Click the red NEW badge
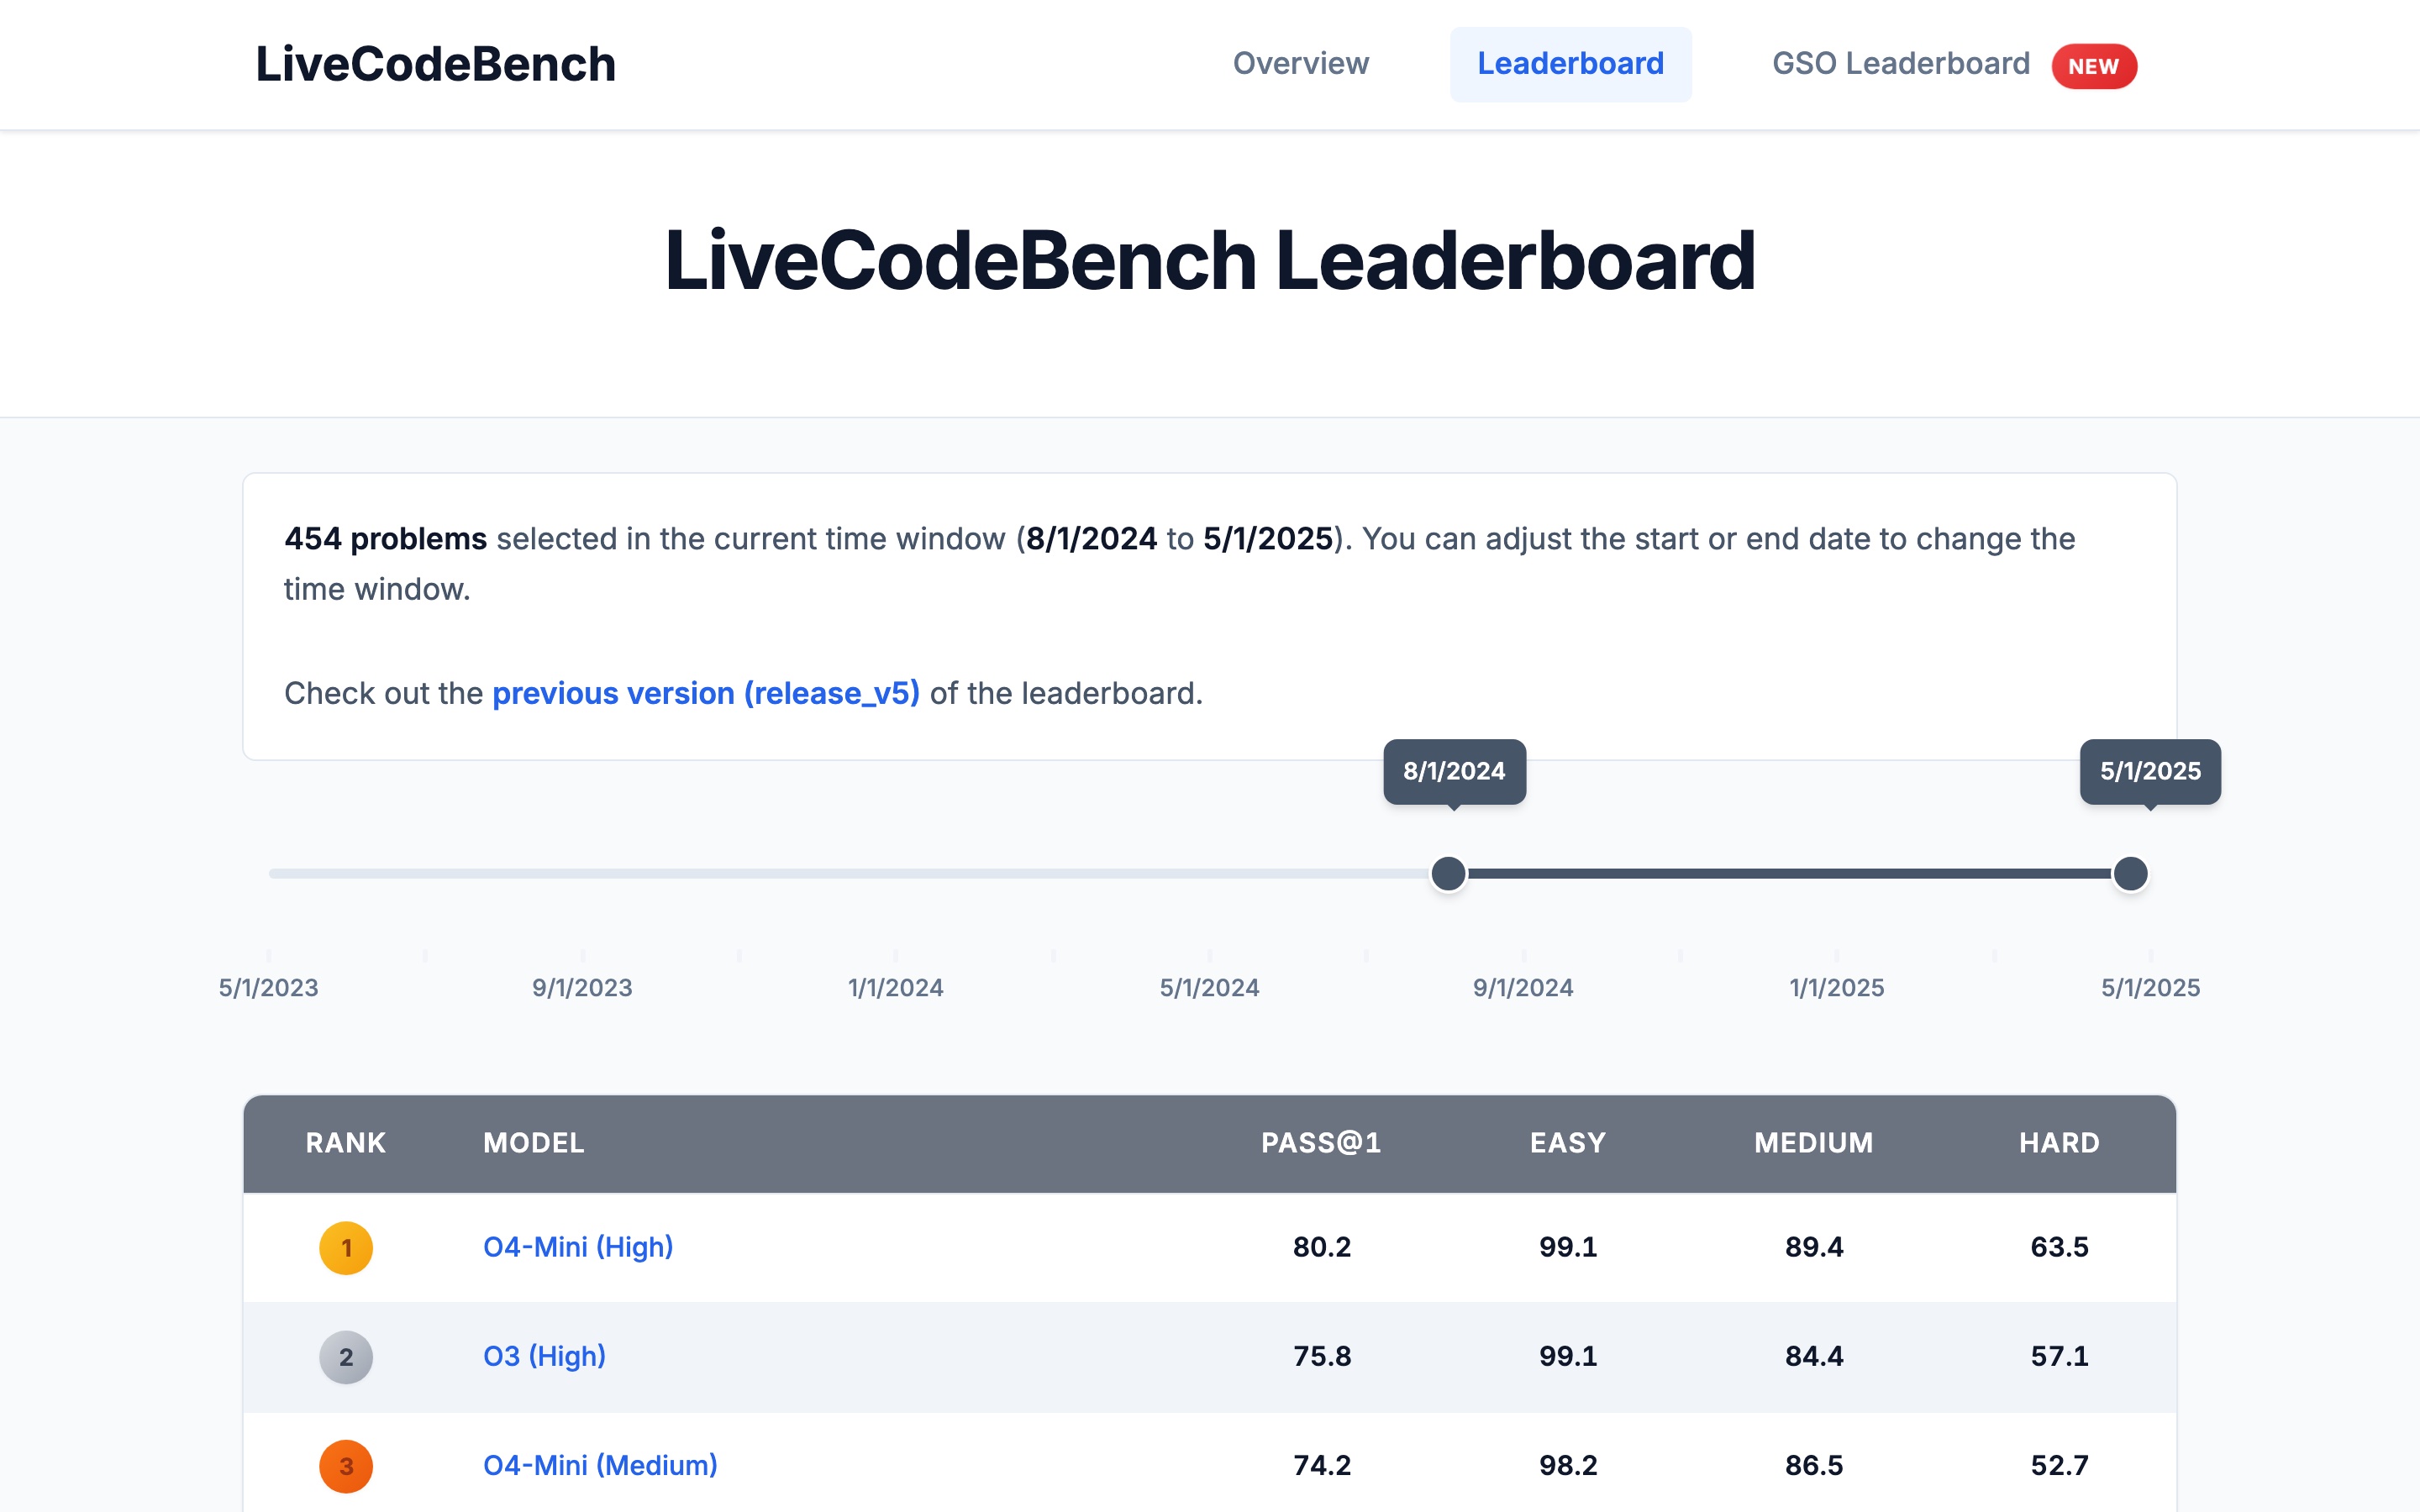2420x1512 pixels. point(2094,66)
